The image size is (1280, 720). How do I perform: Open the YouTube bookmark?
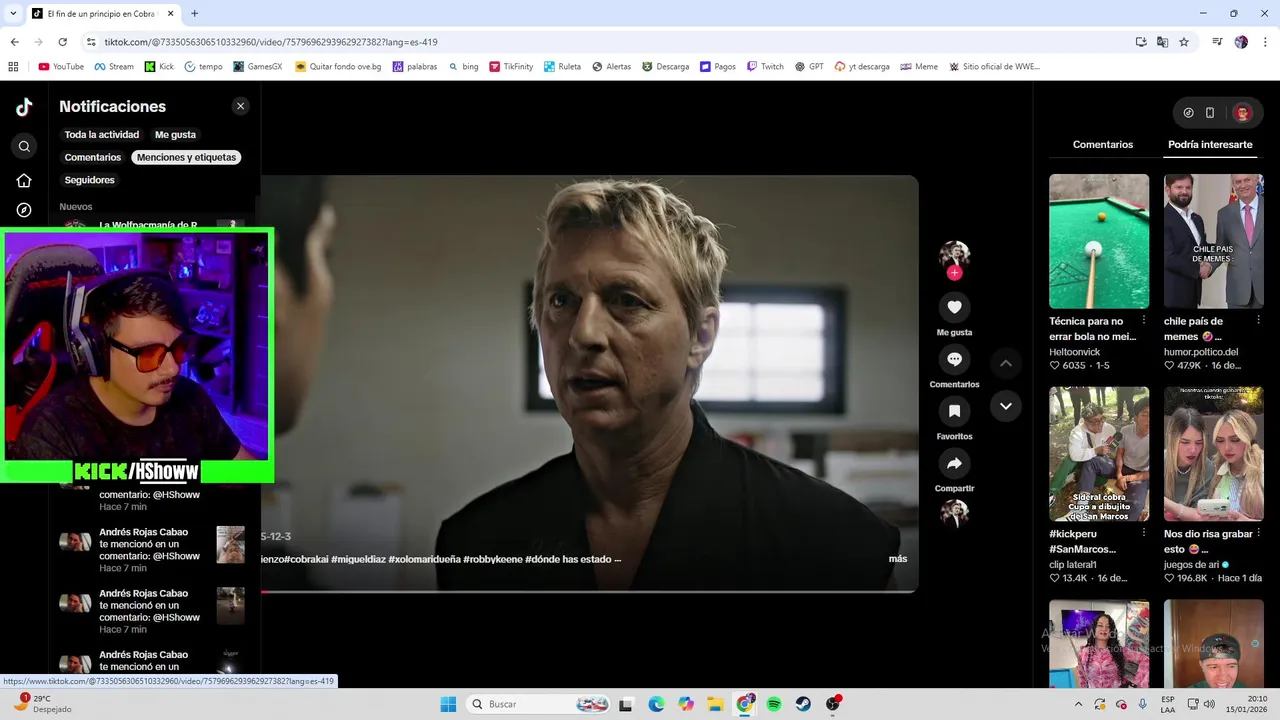point(61,67)
